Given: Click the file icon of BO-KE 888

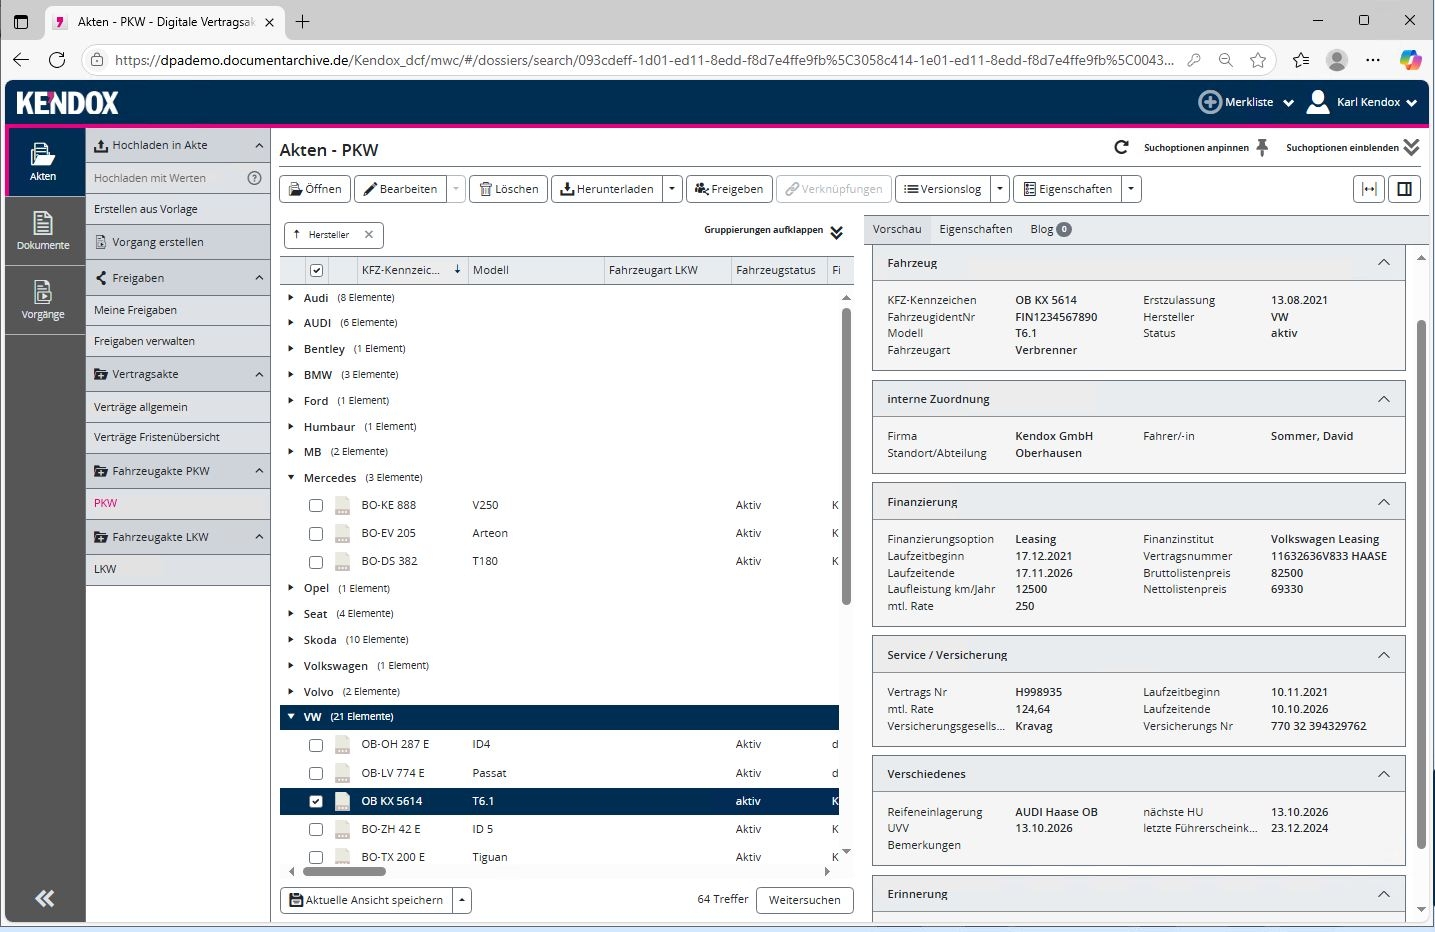Looking at the screenshot, I should pyautogui.click(x=342, y=506).
